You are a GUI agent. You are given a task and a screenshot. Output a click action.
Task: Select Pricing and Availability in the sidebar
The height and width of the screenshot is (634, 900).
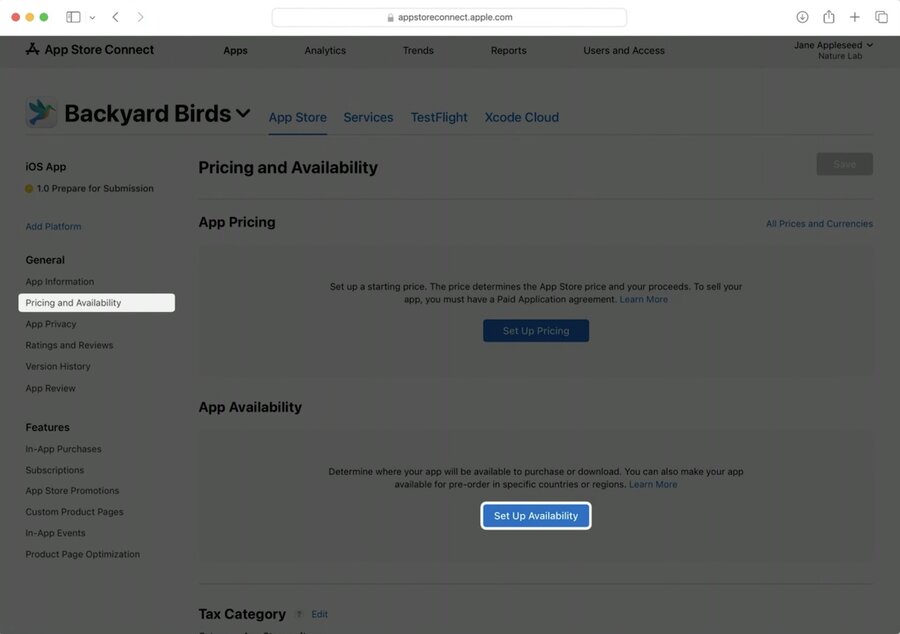click(96, 303)
